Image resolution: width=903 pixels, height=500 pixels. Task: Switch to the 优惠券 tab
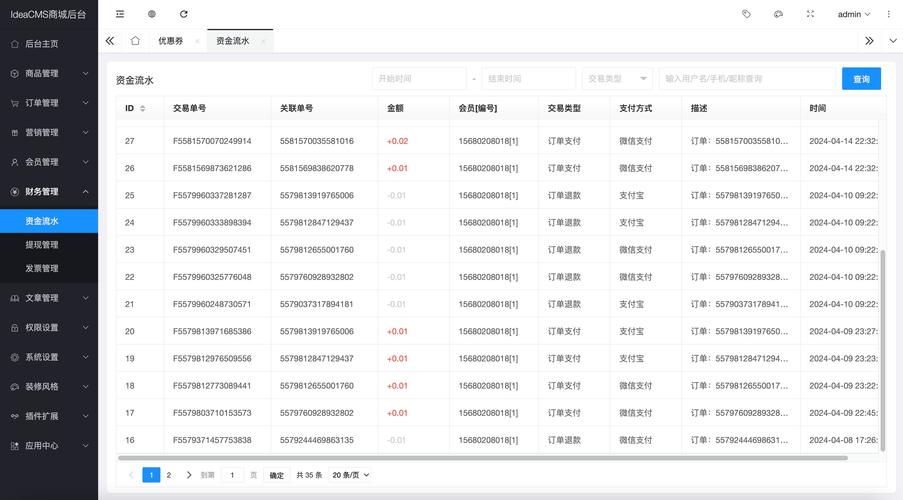[170, 41]
